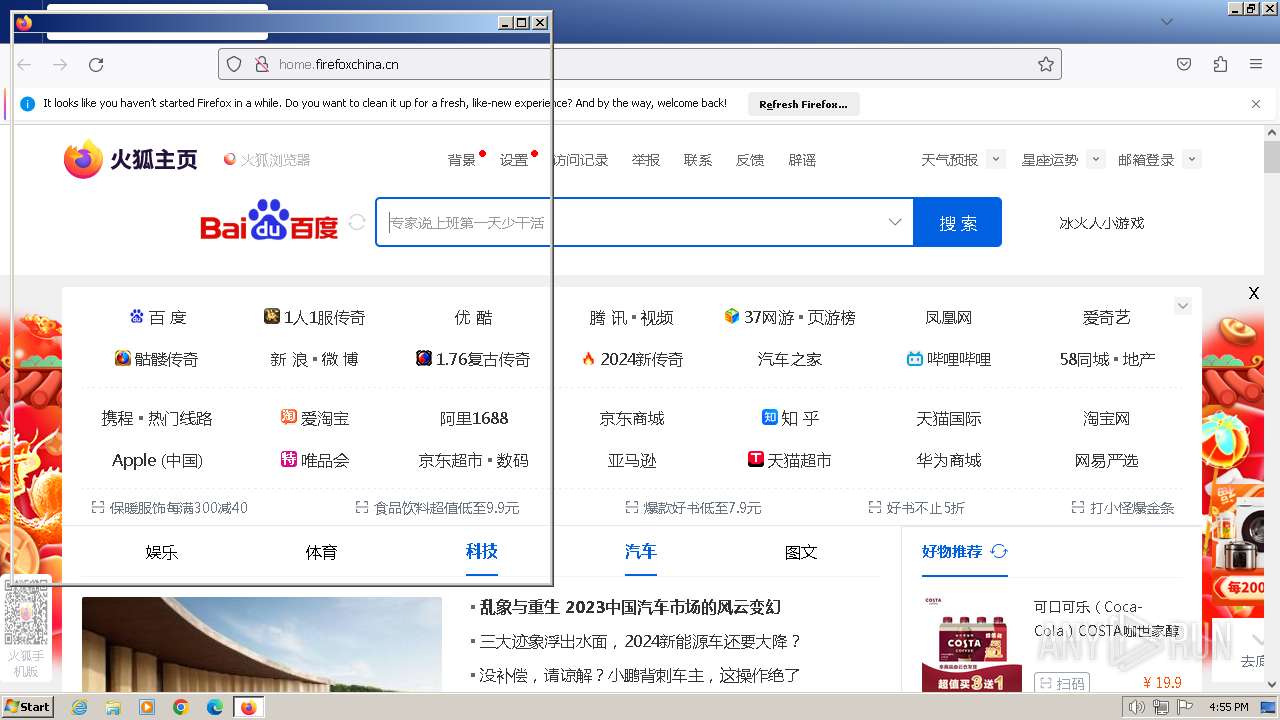Switch to the 汽车 news tab
Screen dimensions: 1280x720
tap(641, 551)
